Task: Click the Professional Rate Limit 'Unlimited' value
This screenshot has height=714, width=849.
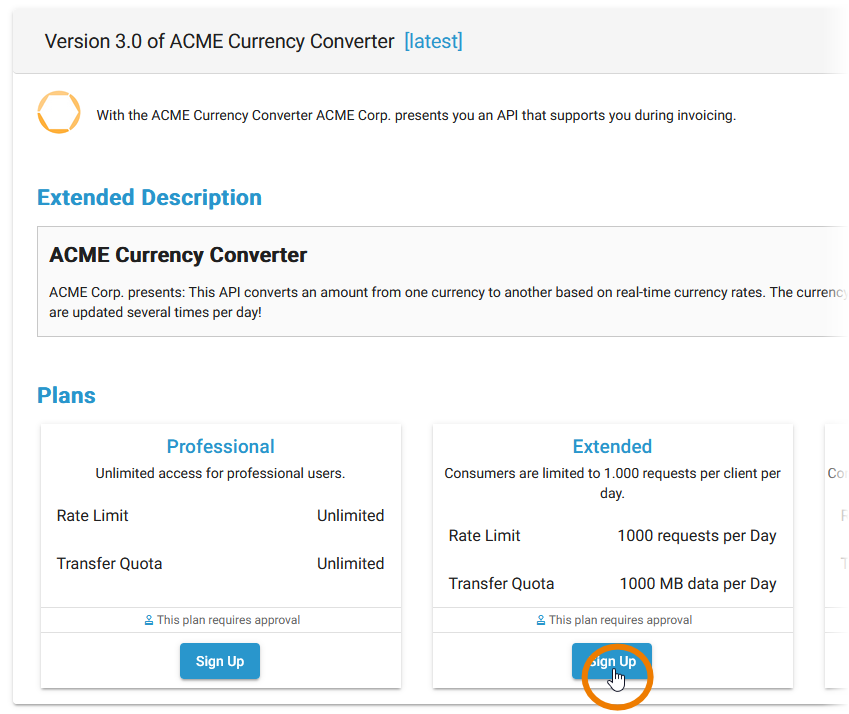Action: tap(350, 515)
